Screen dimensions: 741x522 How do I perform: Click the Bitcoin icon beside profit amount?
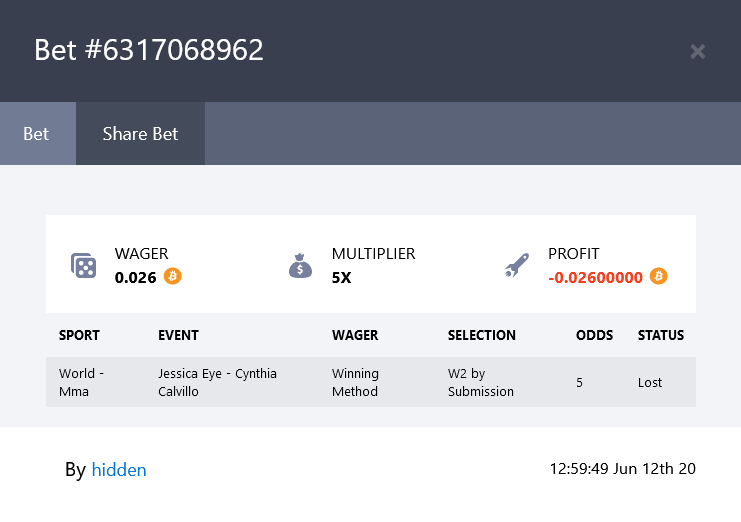tap(658, 276)
